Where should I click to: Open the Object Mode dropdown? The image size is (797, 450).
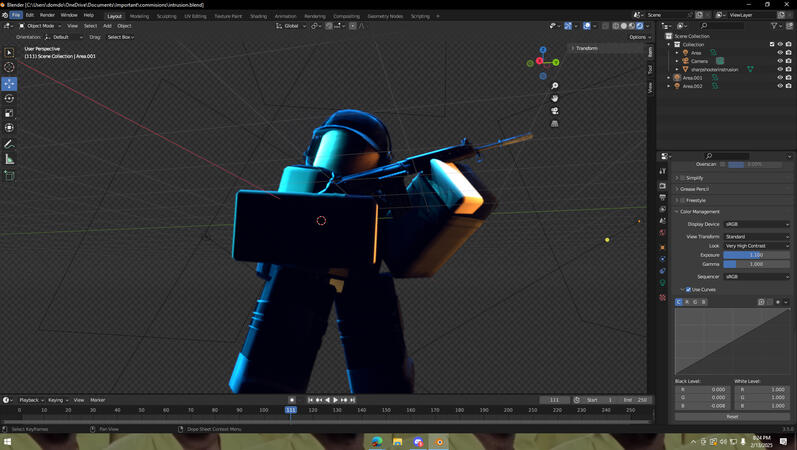40,26
